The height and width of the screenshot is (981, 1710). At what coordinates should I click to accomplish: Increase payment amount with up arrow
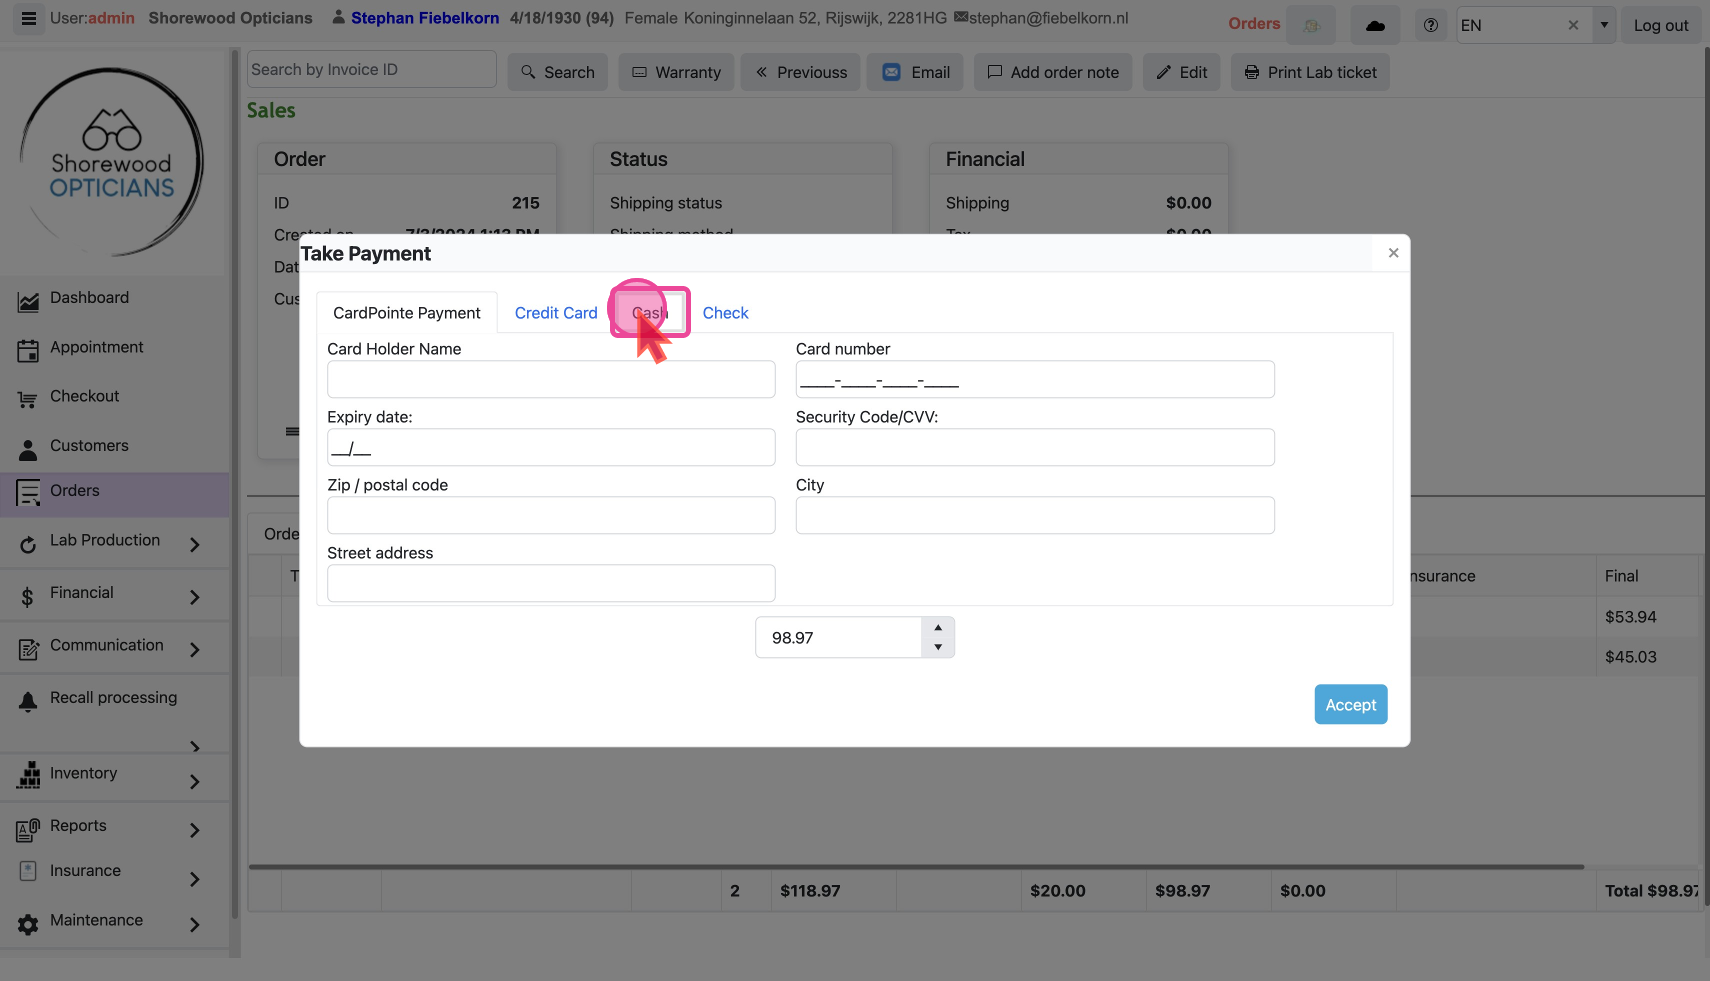point(938,628)
